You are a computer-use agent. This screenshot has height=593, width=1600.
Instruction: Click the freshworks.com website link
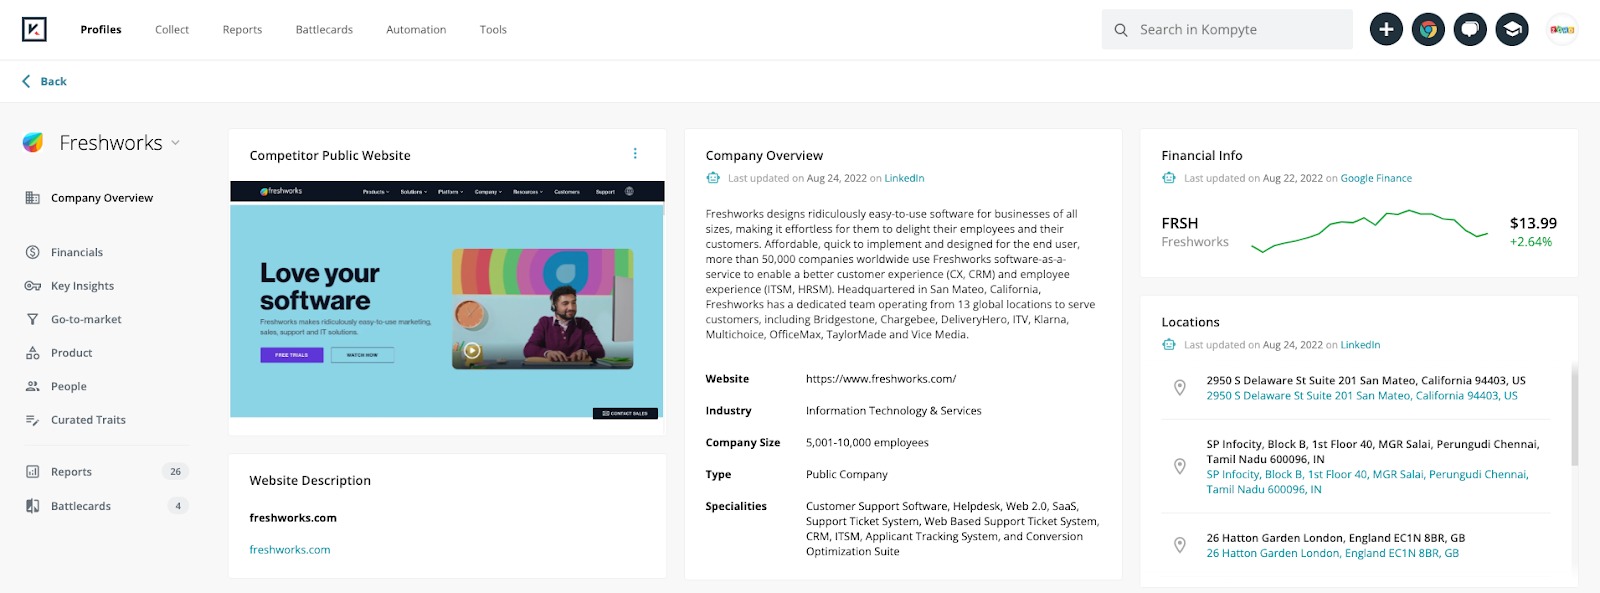tap(290, 550)
